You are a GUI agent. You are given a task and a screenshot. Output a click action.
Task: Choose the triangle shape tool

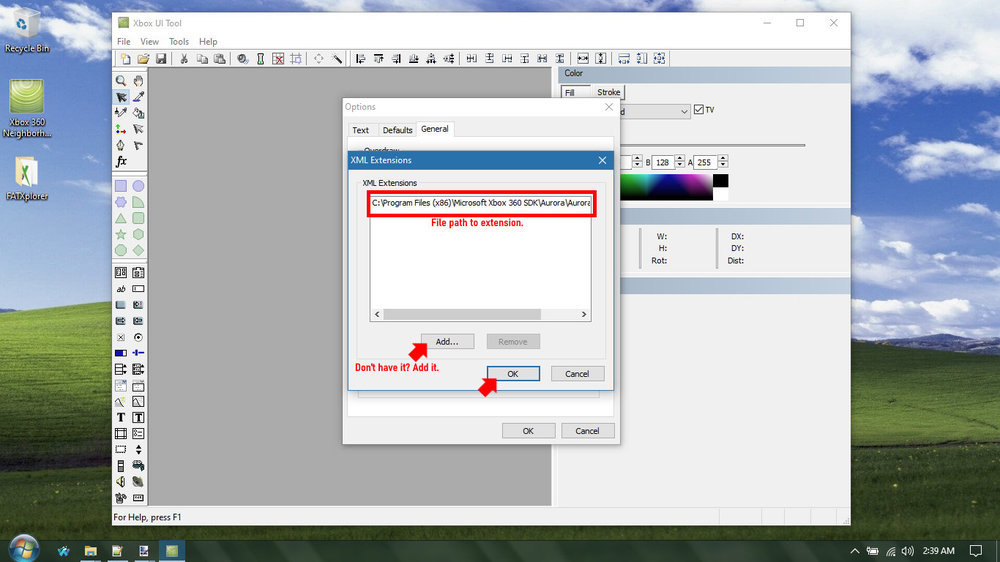coord(121,218)
